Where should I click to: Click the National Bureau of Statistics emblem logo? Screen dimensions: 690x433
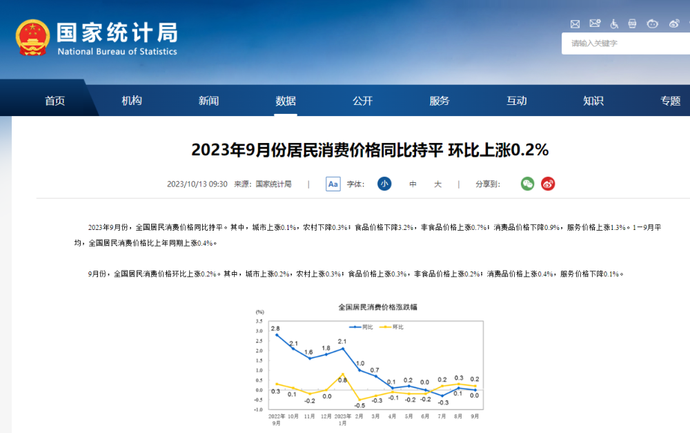(x=33, y=38)
